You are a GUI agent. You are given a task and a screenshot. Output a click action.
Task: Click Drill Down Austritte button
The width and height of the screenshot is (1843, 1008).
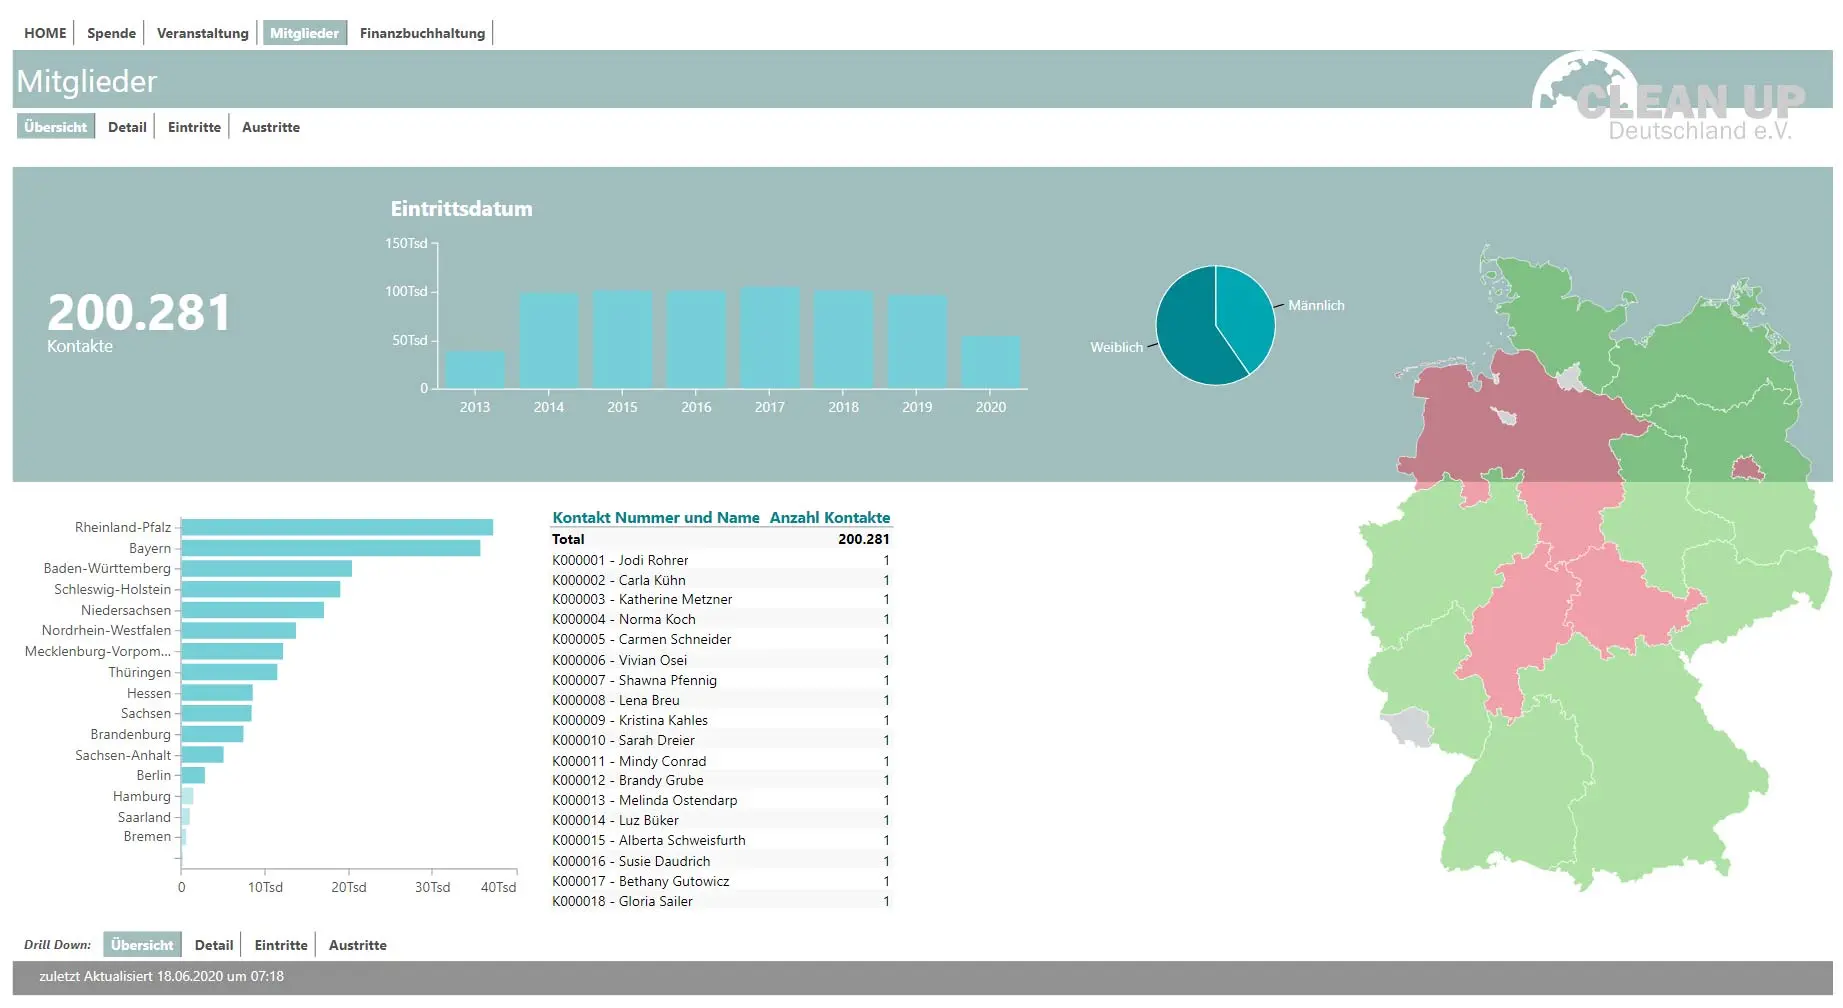357,945
